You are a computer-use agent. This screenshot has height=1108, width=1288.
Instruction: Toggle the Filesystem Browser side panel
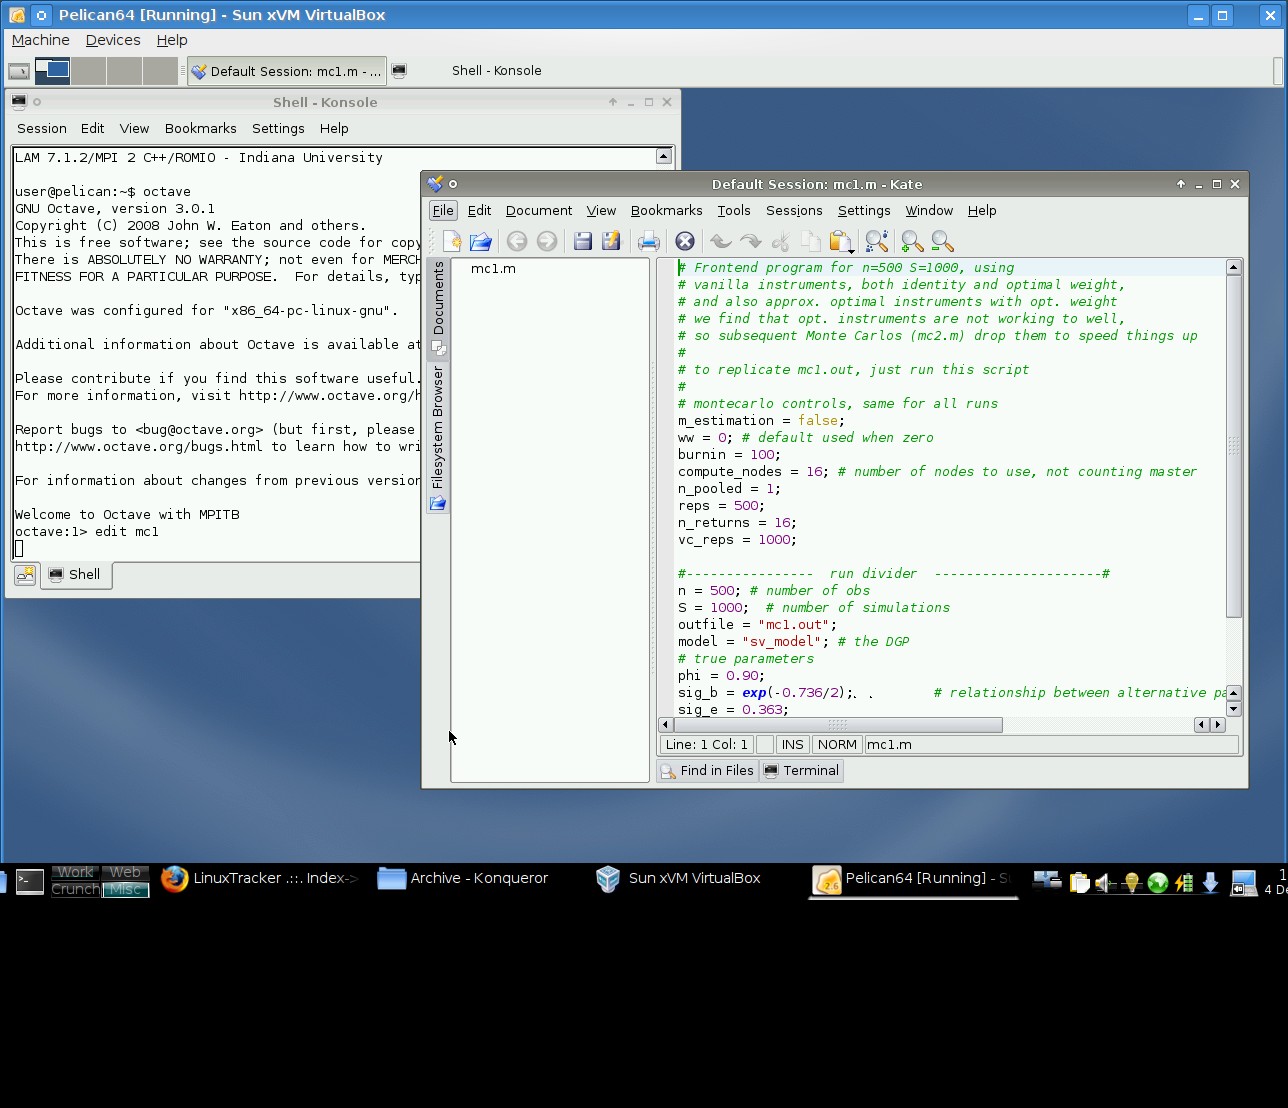pos(438,438)
